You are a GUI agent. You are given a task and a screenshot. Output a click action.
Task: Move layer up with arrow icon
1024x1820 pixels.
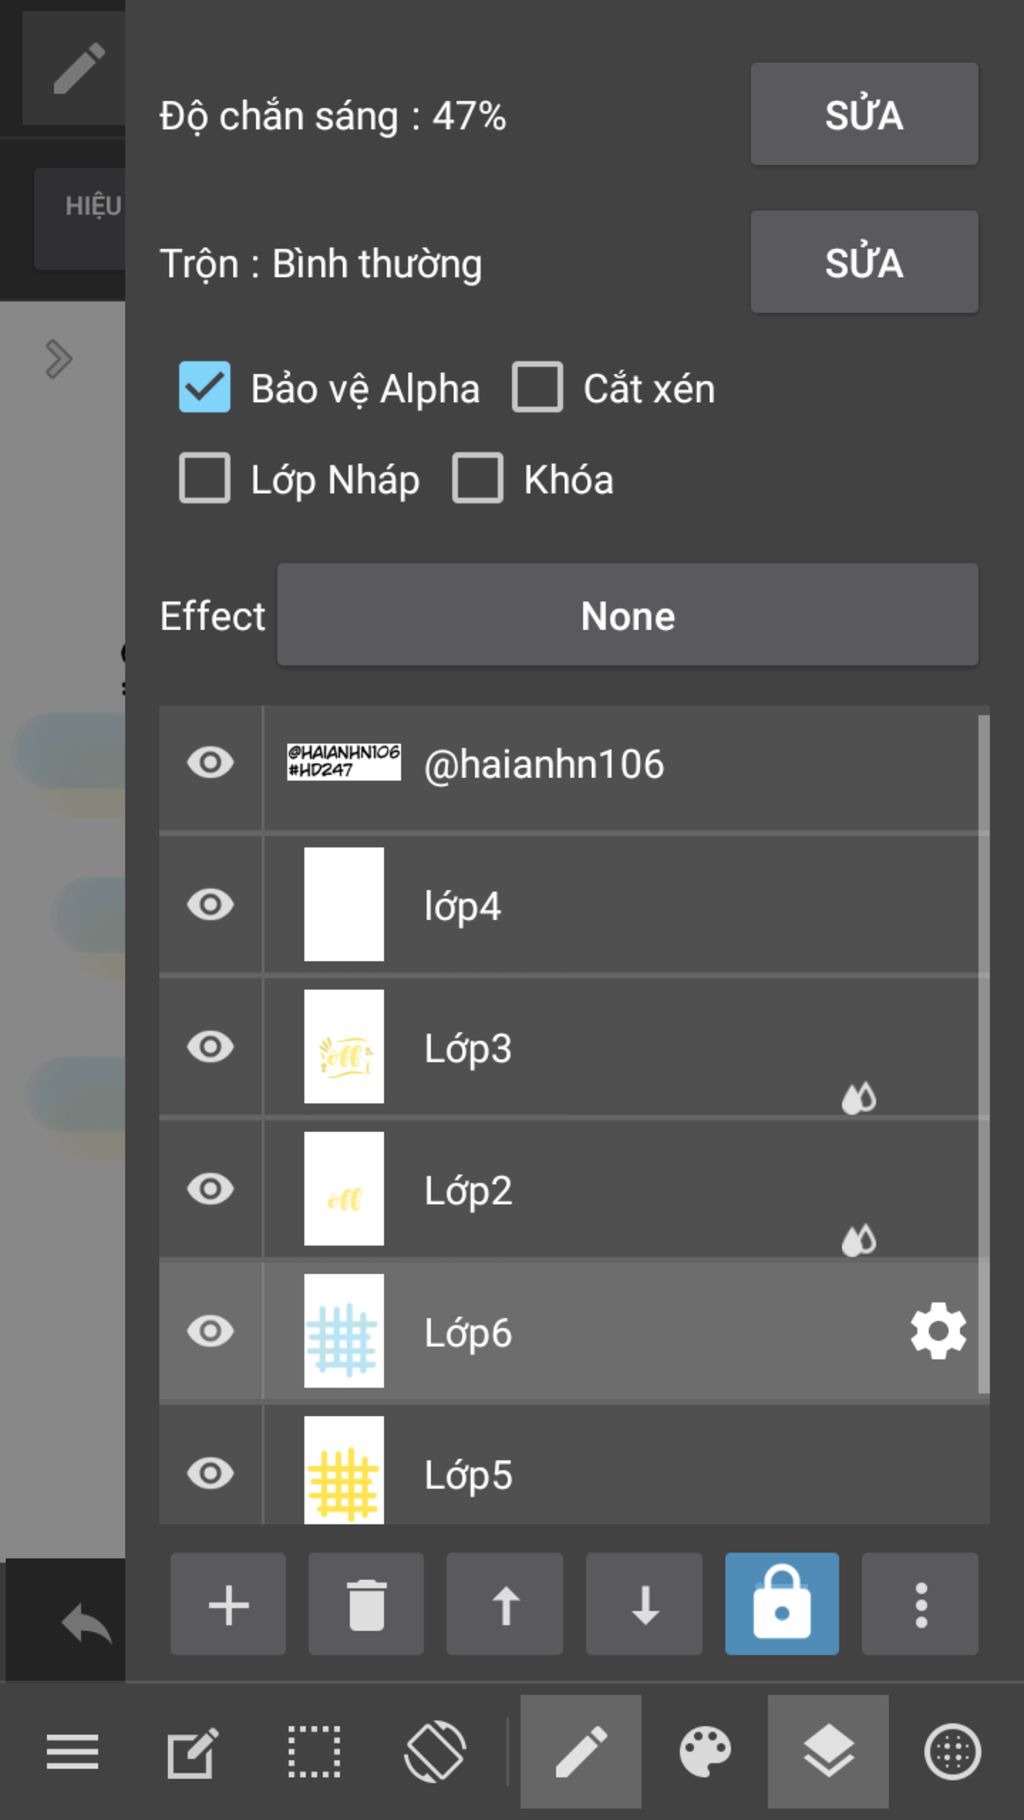click(505, 1604)
